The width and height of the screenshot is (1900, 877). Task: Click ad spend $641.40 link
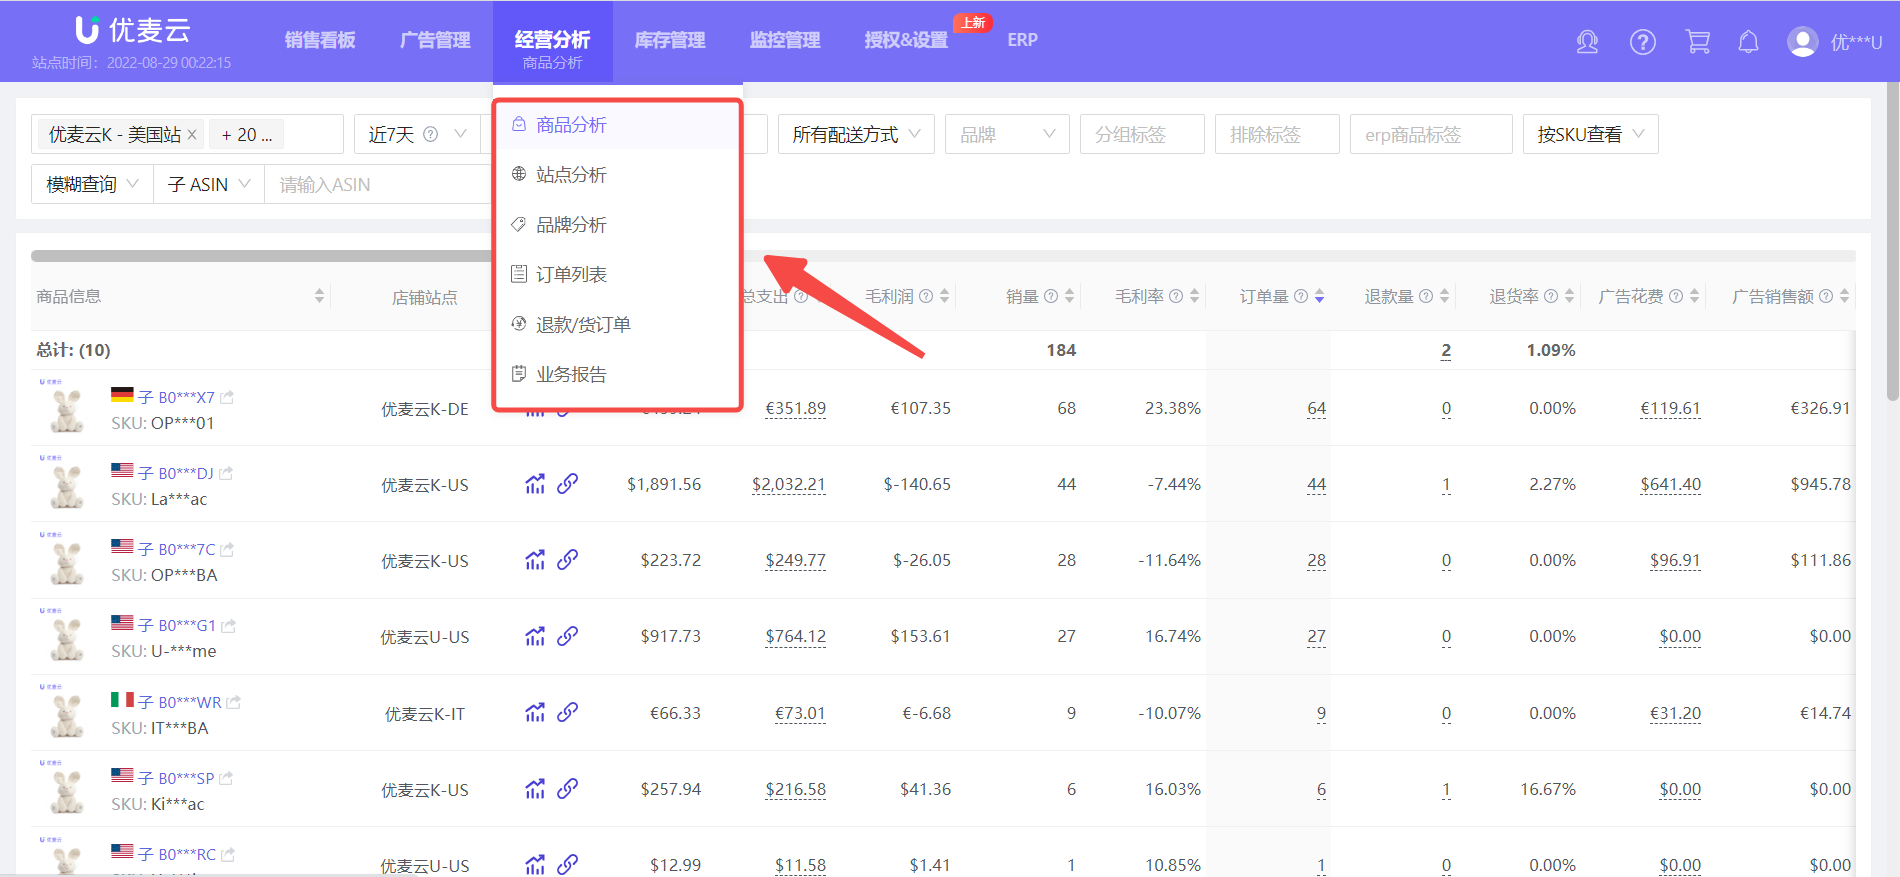click(1670, 484)
